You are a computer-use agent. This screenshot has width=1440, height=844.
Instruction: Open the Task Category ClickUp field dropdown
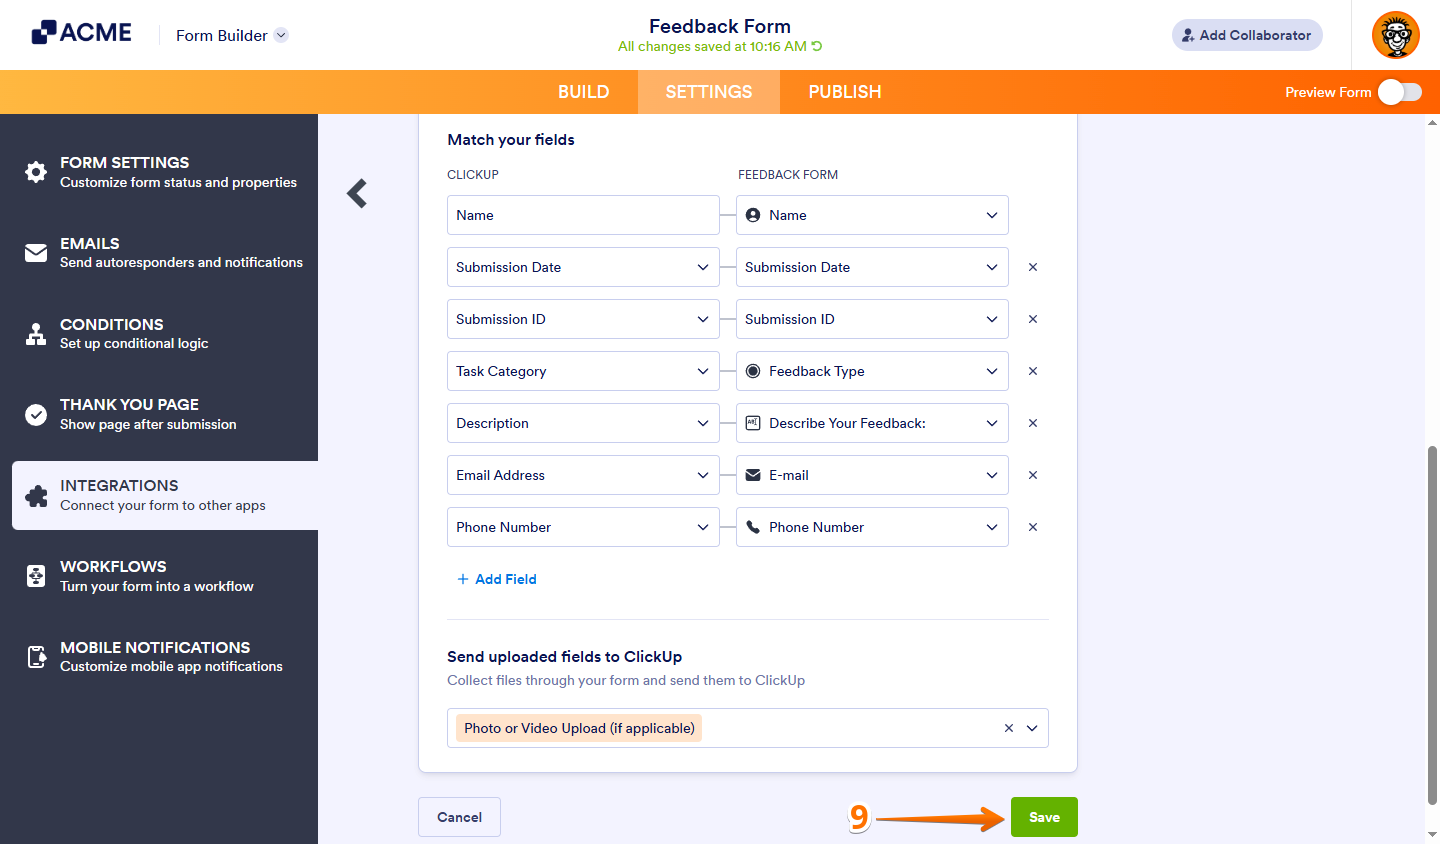coord(703,371)
